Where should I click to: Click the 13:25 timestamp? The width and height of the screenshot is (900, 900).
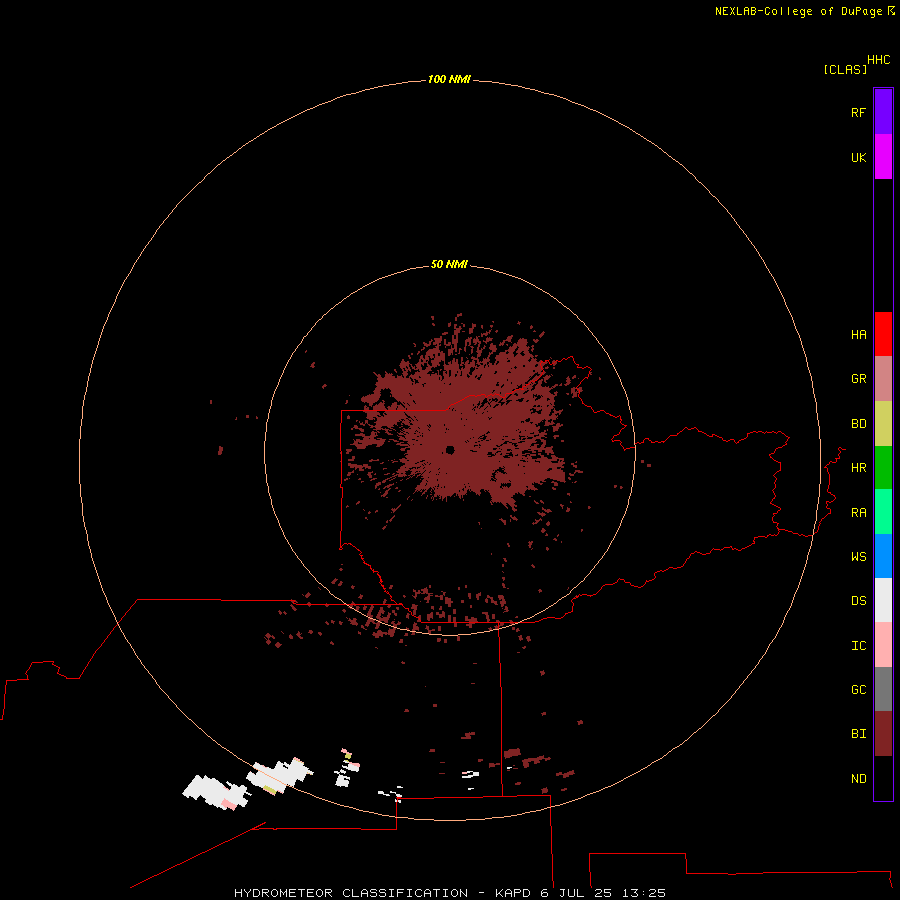(x=643, y=893)
